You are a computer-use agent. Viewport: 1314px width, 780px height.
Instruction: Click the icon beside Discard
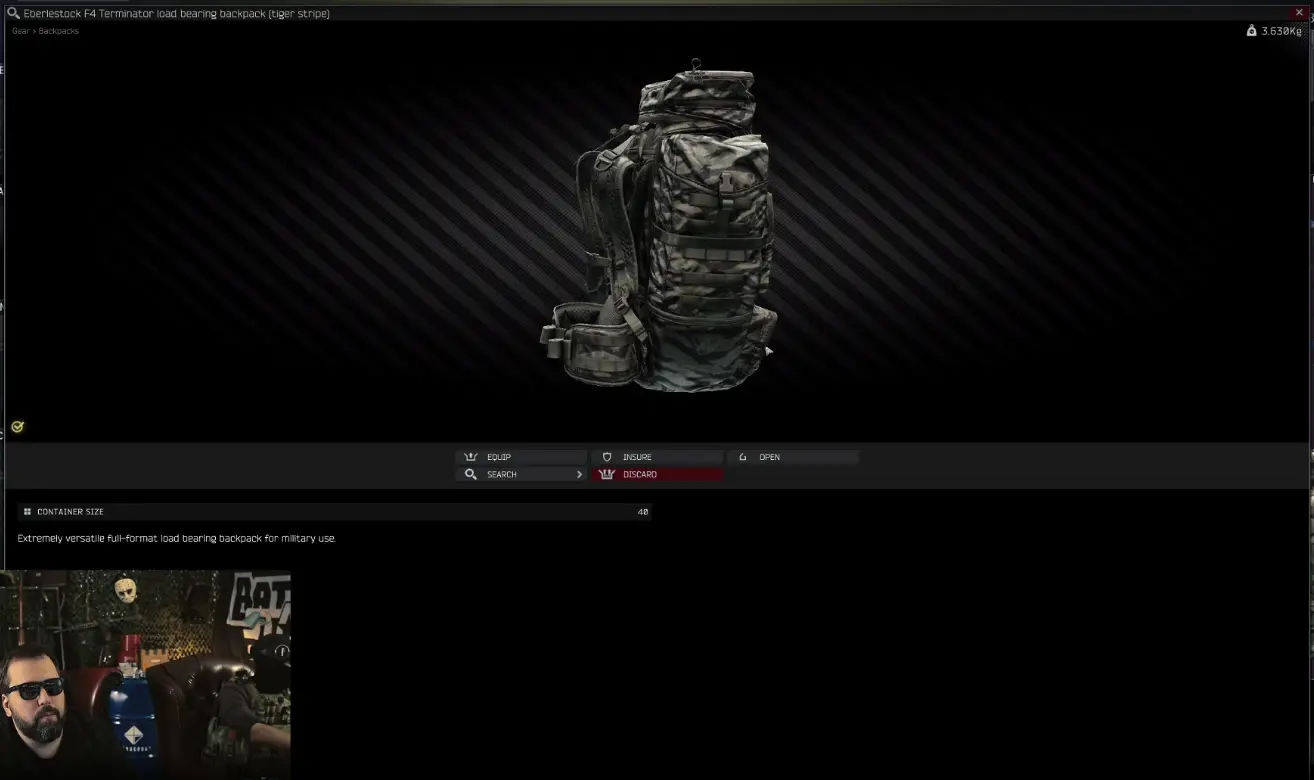pyautogui.click(x=606, y=474)
